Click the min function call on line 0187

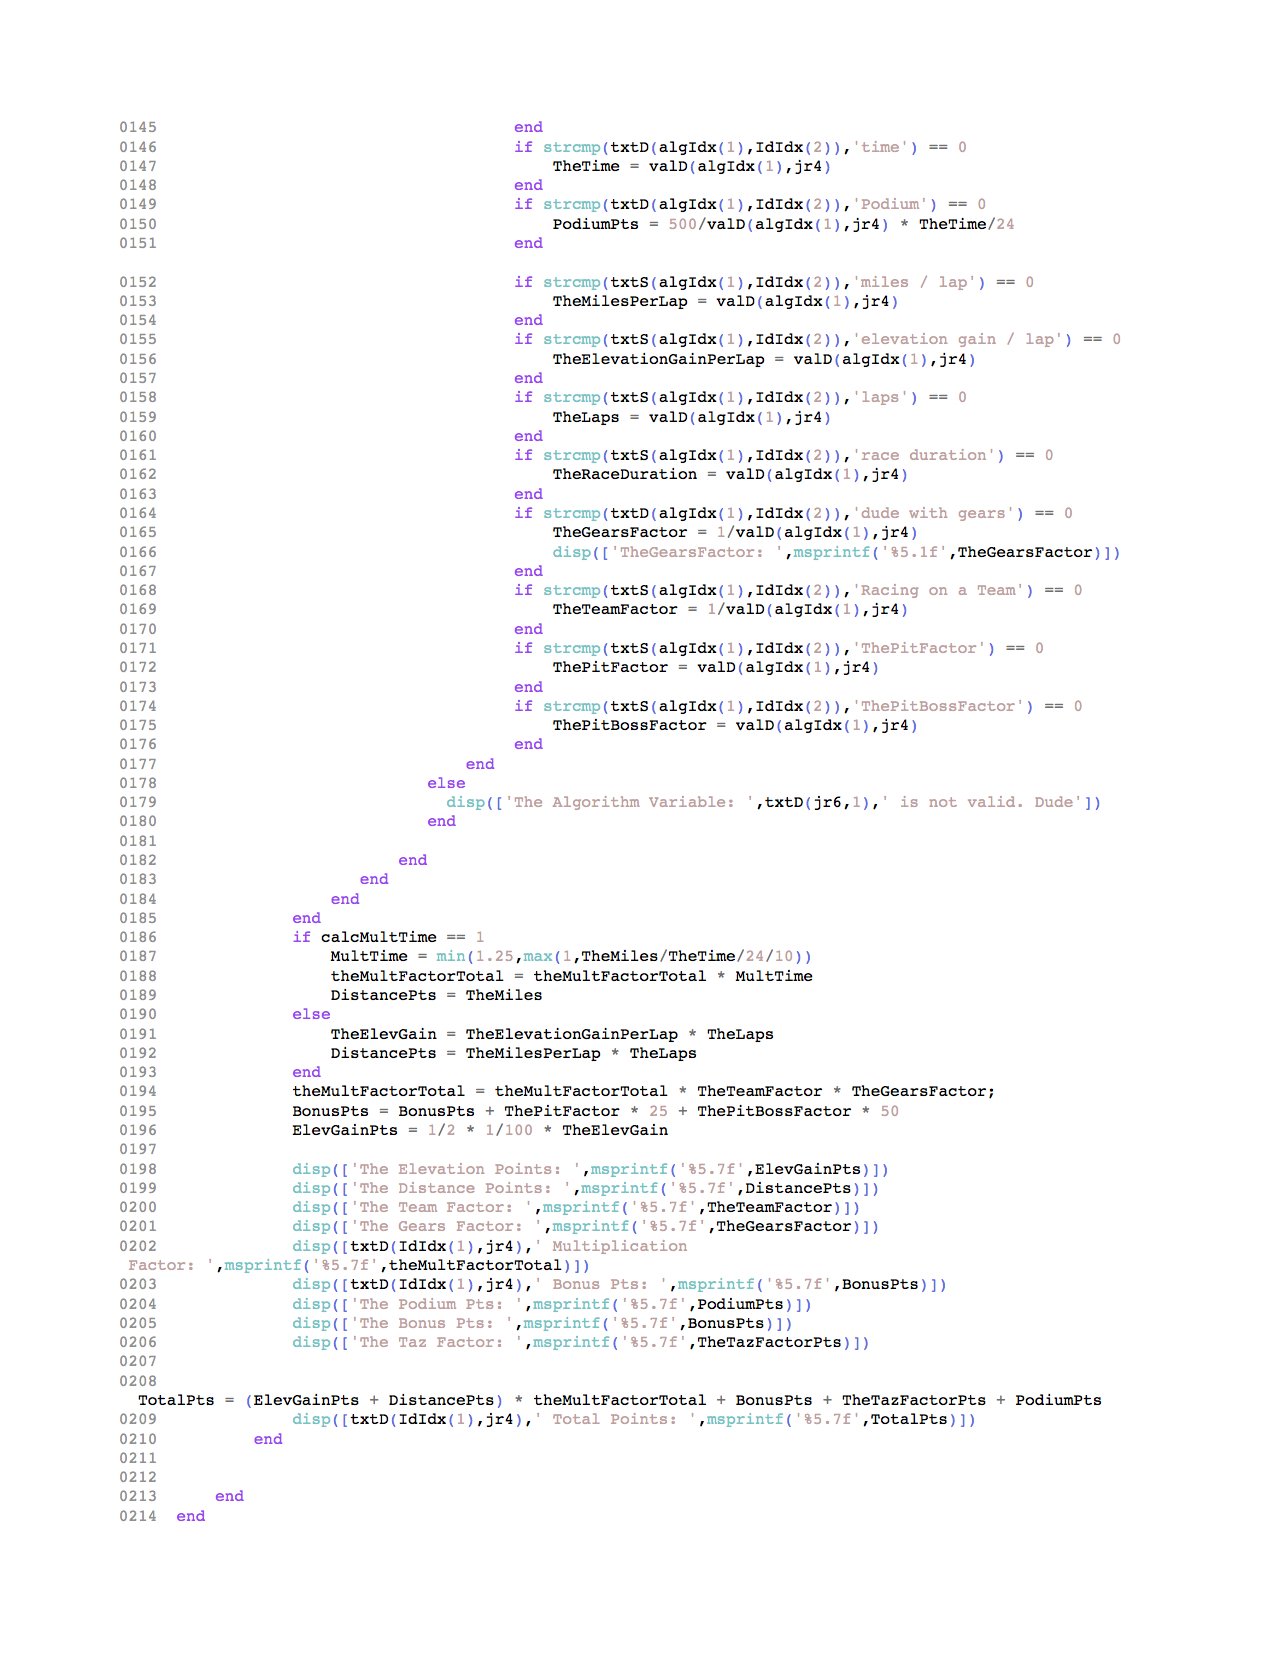[x=450, y=956]
